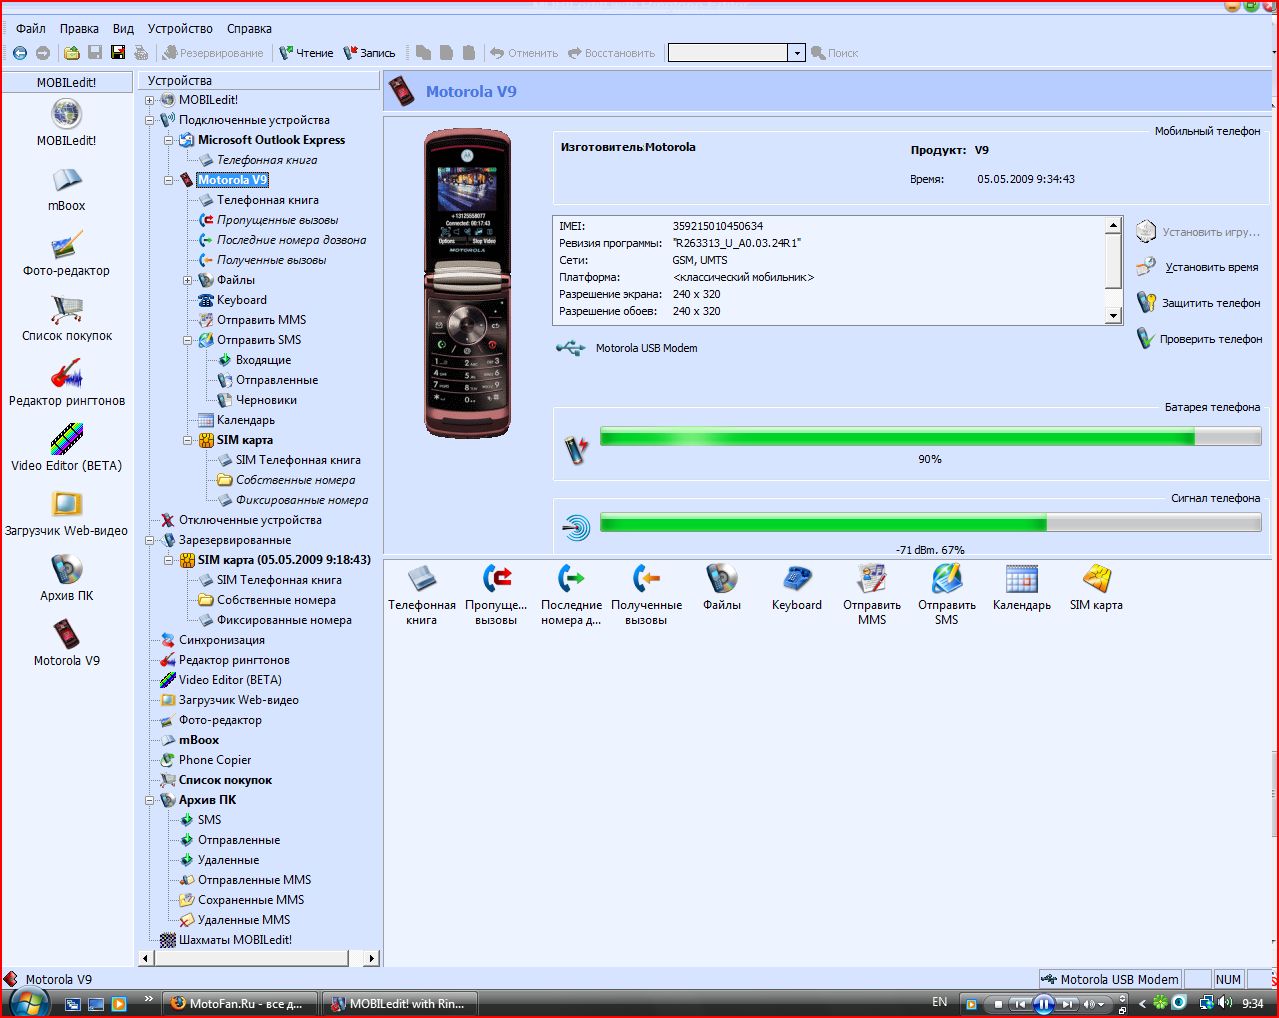The image size is (1279, 1018).
Task: Select SIM Телефонная книга under Motorola V9's SIM карта
Action: click(x=298, y=460)
